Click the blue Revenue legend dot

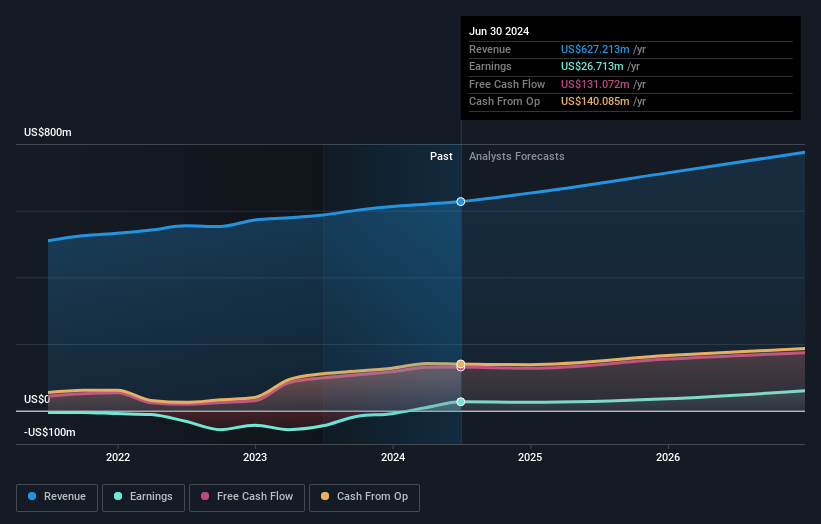click(x=32, y=496)
